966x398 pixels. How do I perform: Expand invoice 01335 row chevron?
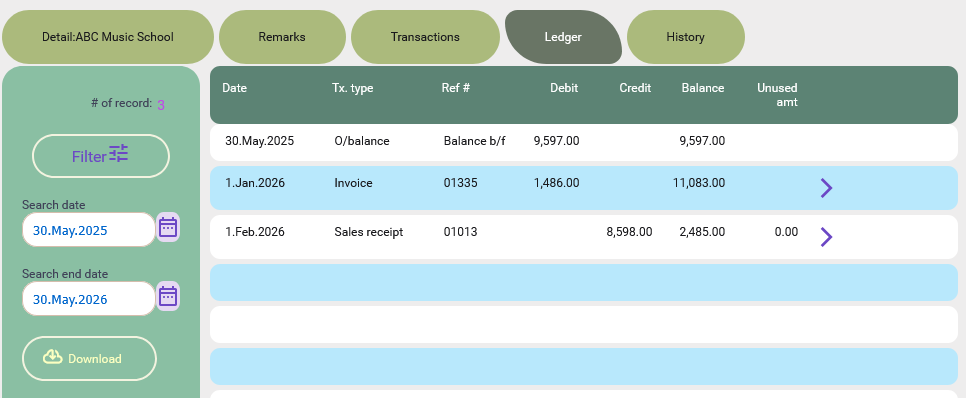point(826,188)
